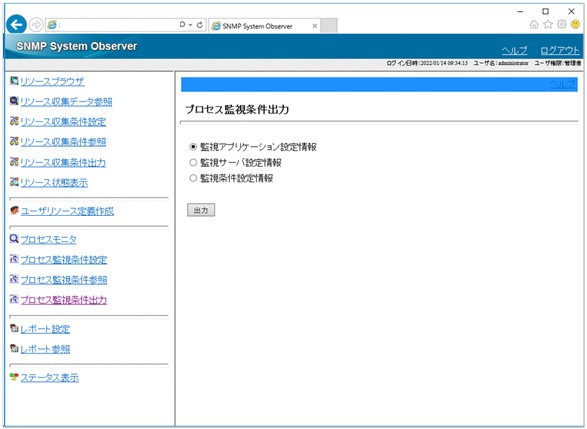Image resolution: width=587 pixels, height=429 pixels.
Task: Select 監視条件設定情報 radio button
Action: pos(193,178)
